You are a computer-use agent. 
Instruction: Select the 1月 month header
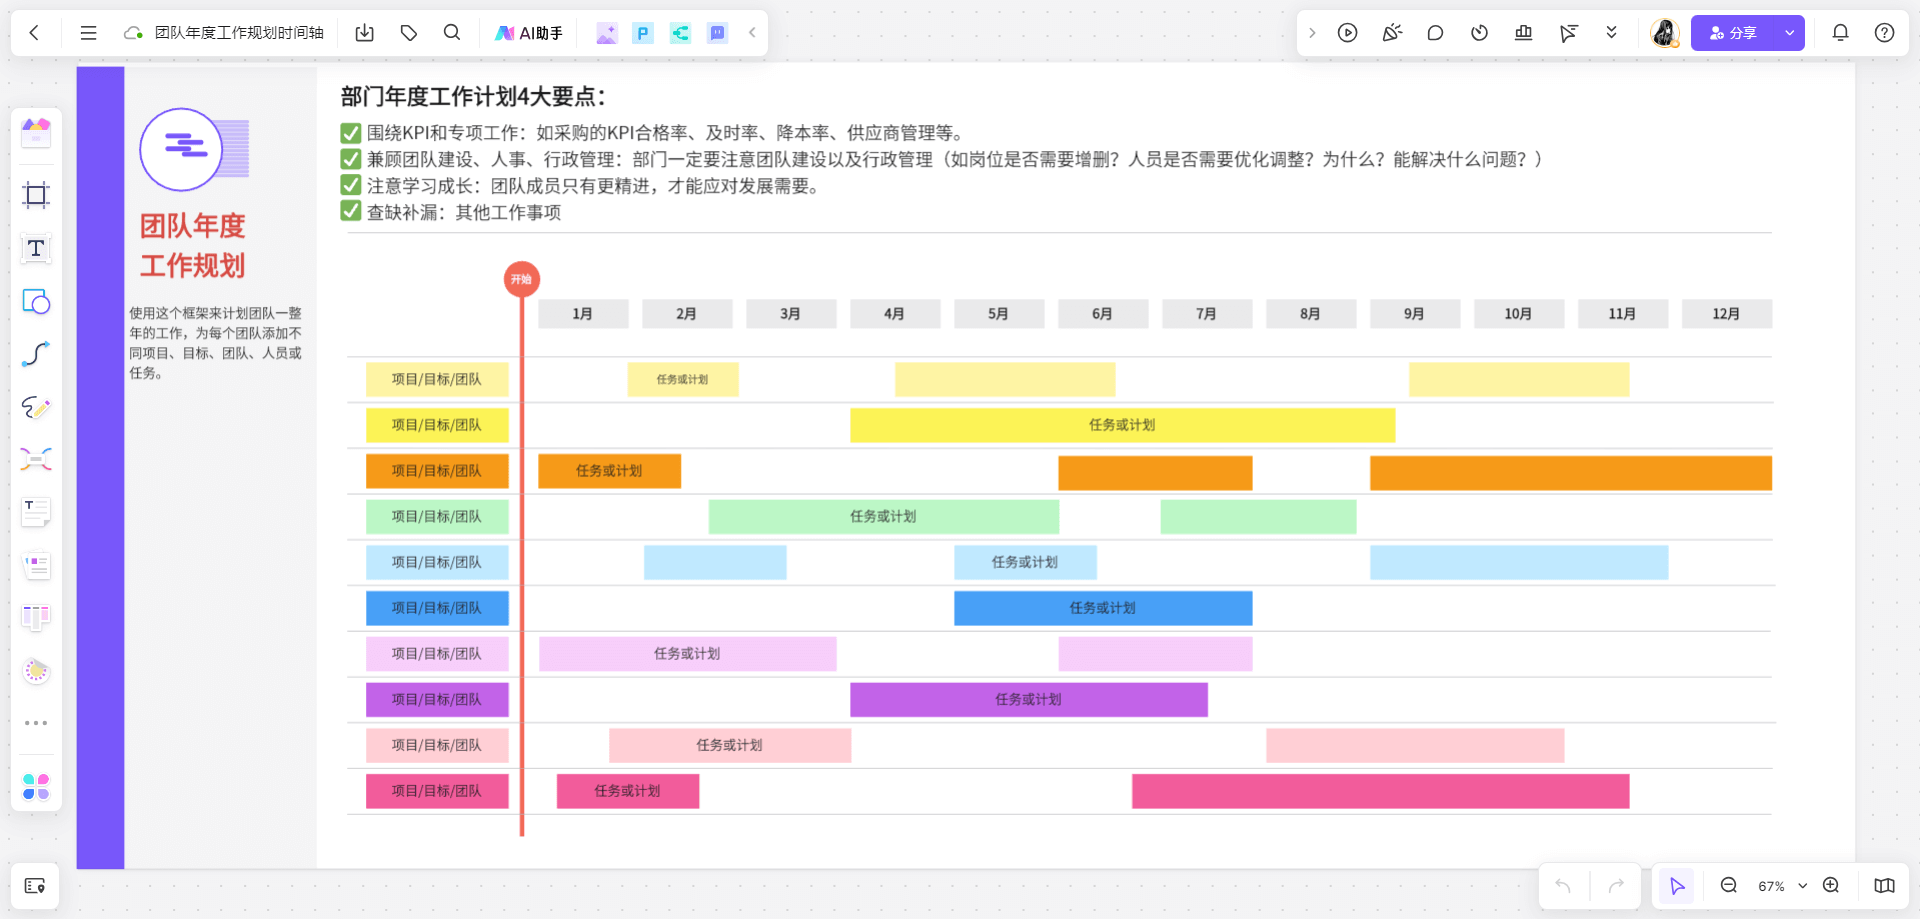click(x=583, y=314)
